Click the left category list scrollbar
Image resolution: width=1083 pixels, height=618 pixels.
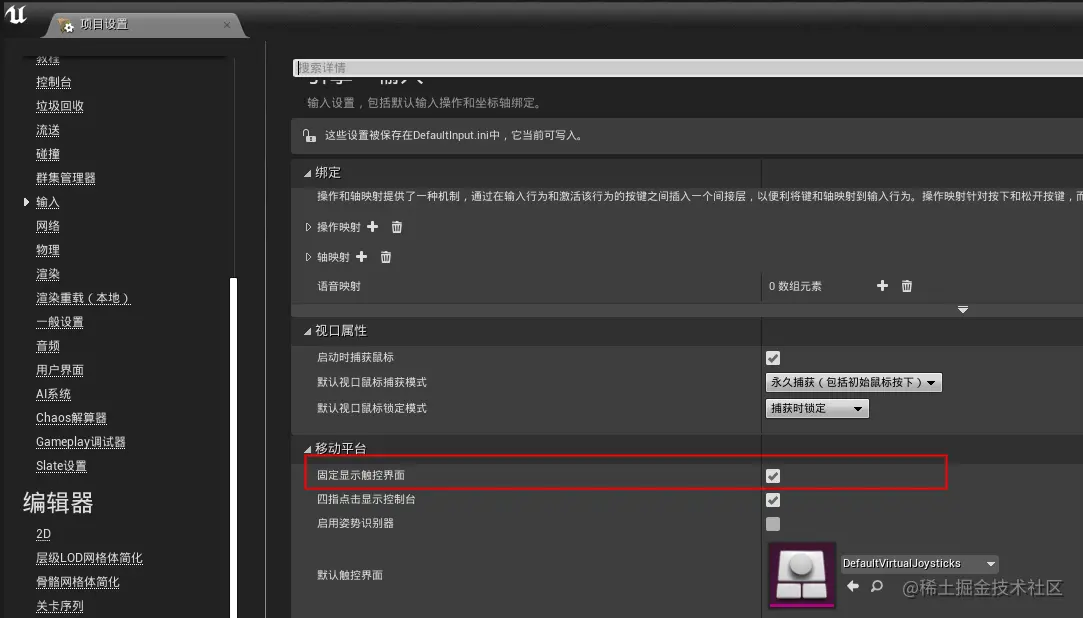point(233,447)
